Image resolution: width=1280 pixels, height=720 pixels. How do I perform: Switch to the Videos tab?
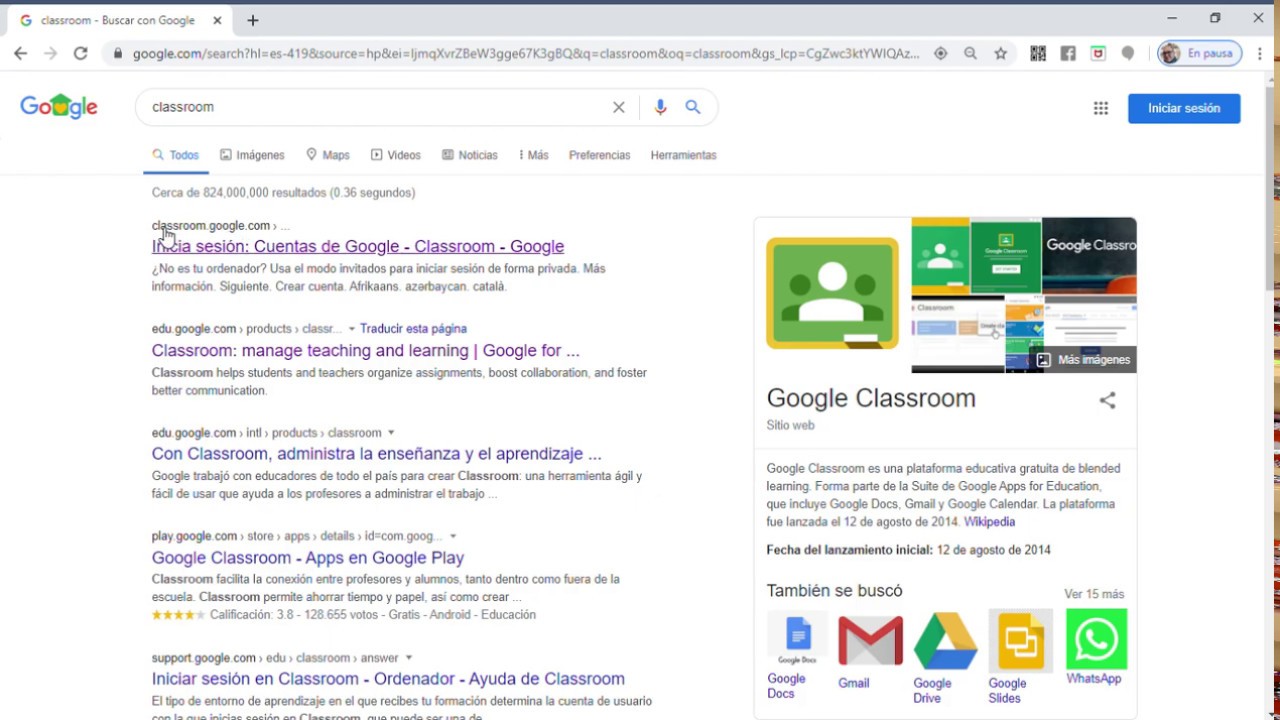396,155
